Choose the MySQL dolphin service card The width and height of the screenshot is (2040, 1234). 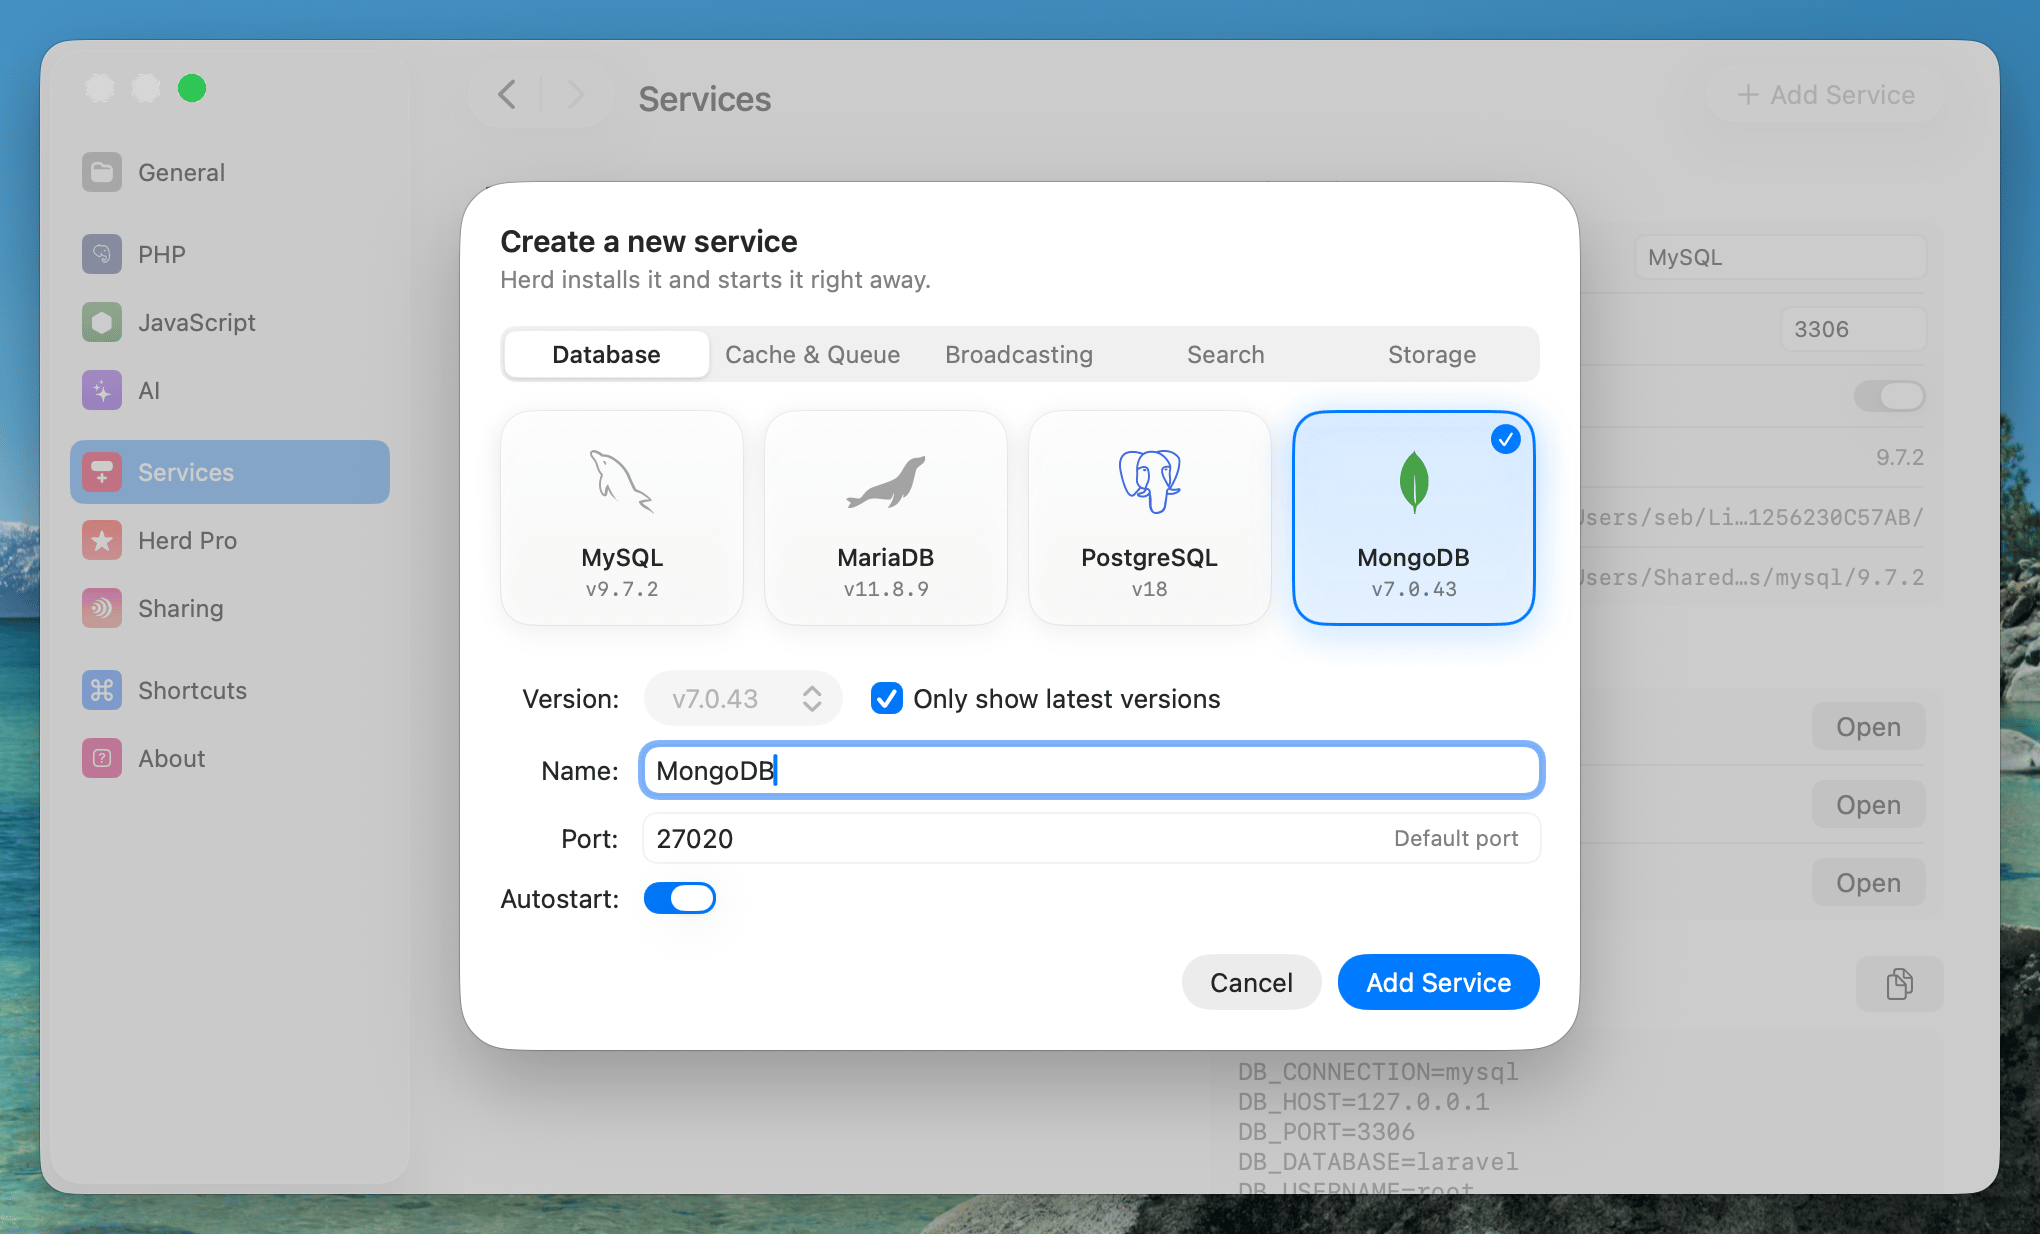(622, 518)
